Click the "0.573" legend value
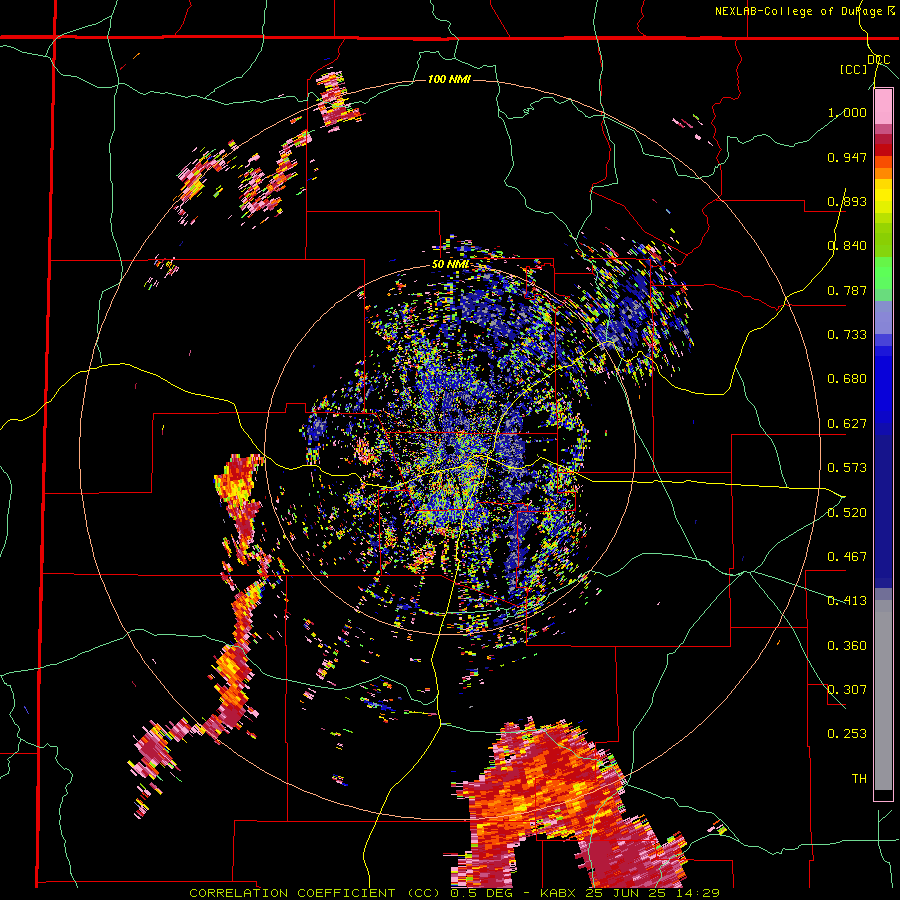 (x=847, y=468)
